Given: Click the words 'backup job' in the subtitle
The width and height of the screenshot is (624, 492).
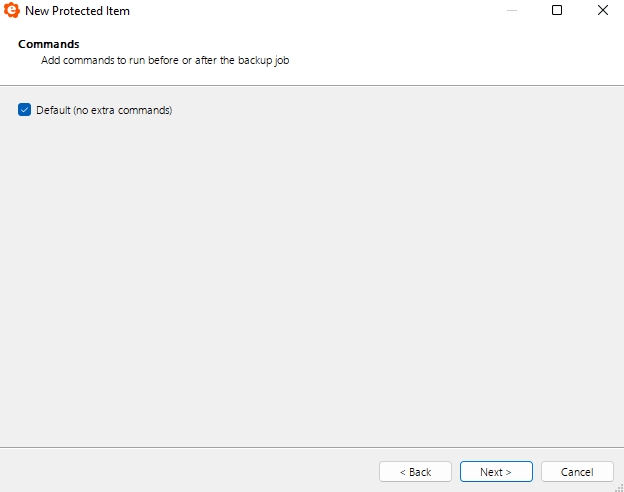Looking at the screenshot, I should coord(263,60).
